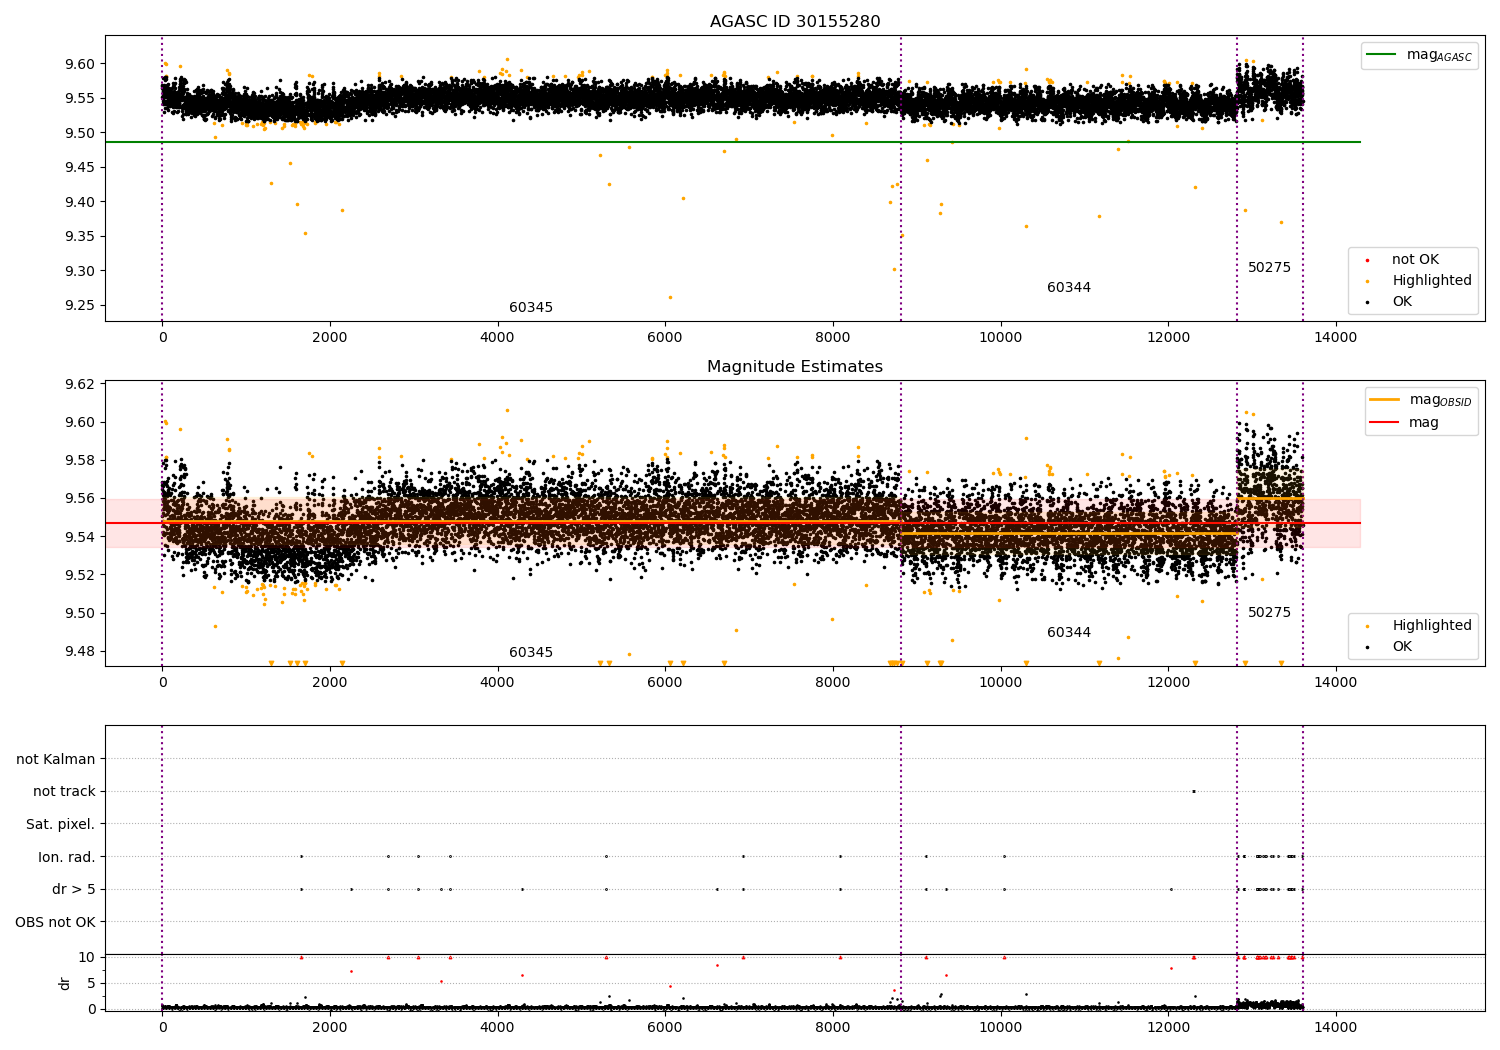Select the mag AGASC legend entry
The height and width of the screenshot is (1050, 1500).
click(1420, 55)
